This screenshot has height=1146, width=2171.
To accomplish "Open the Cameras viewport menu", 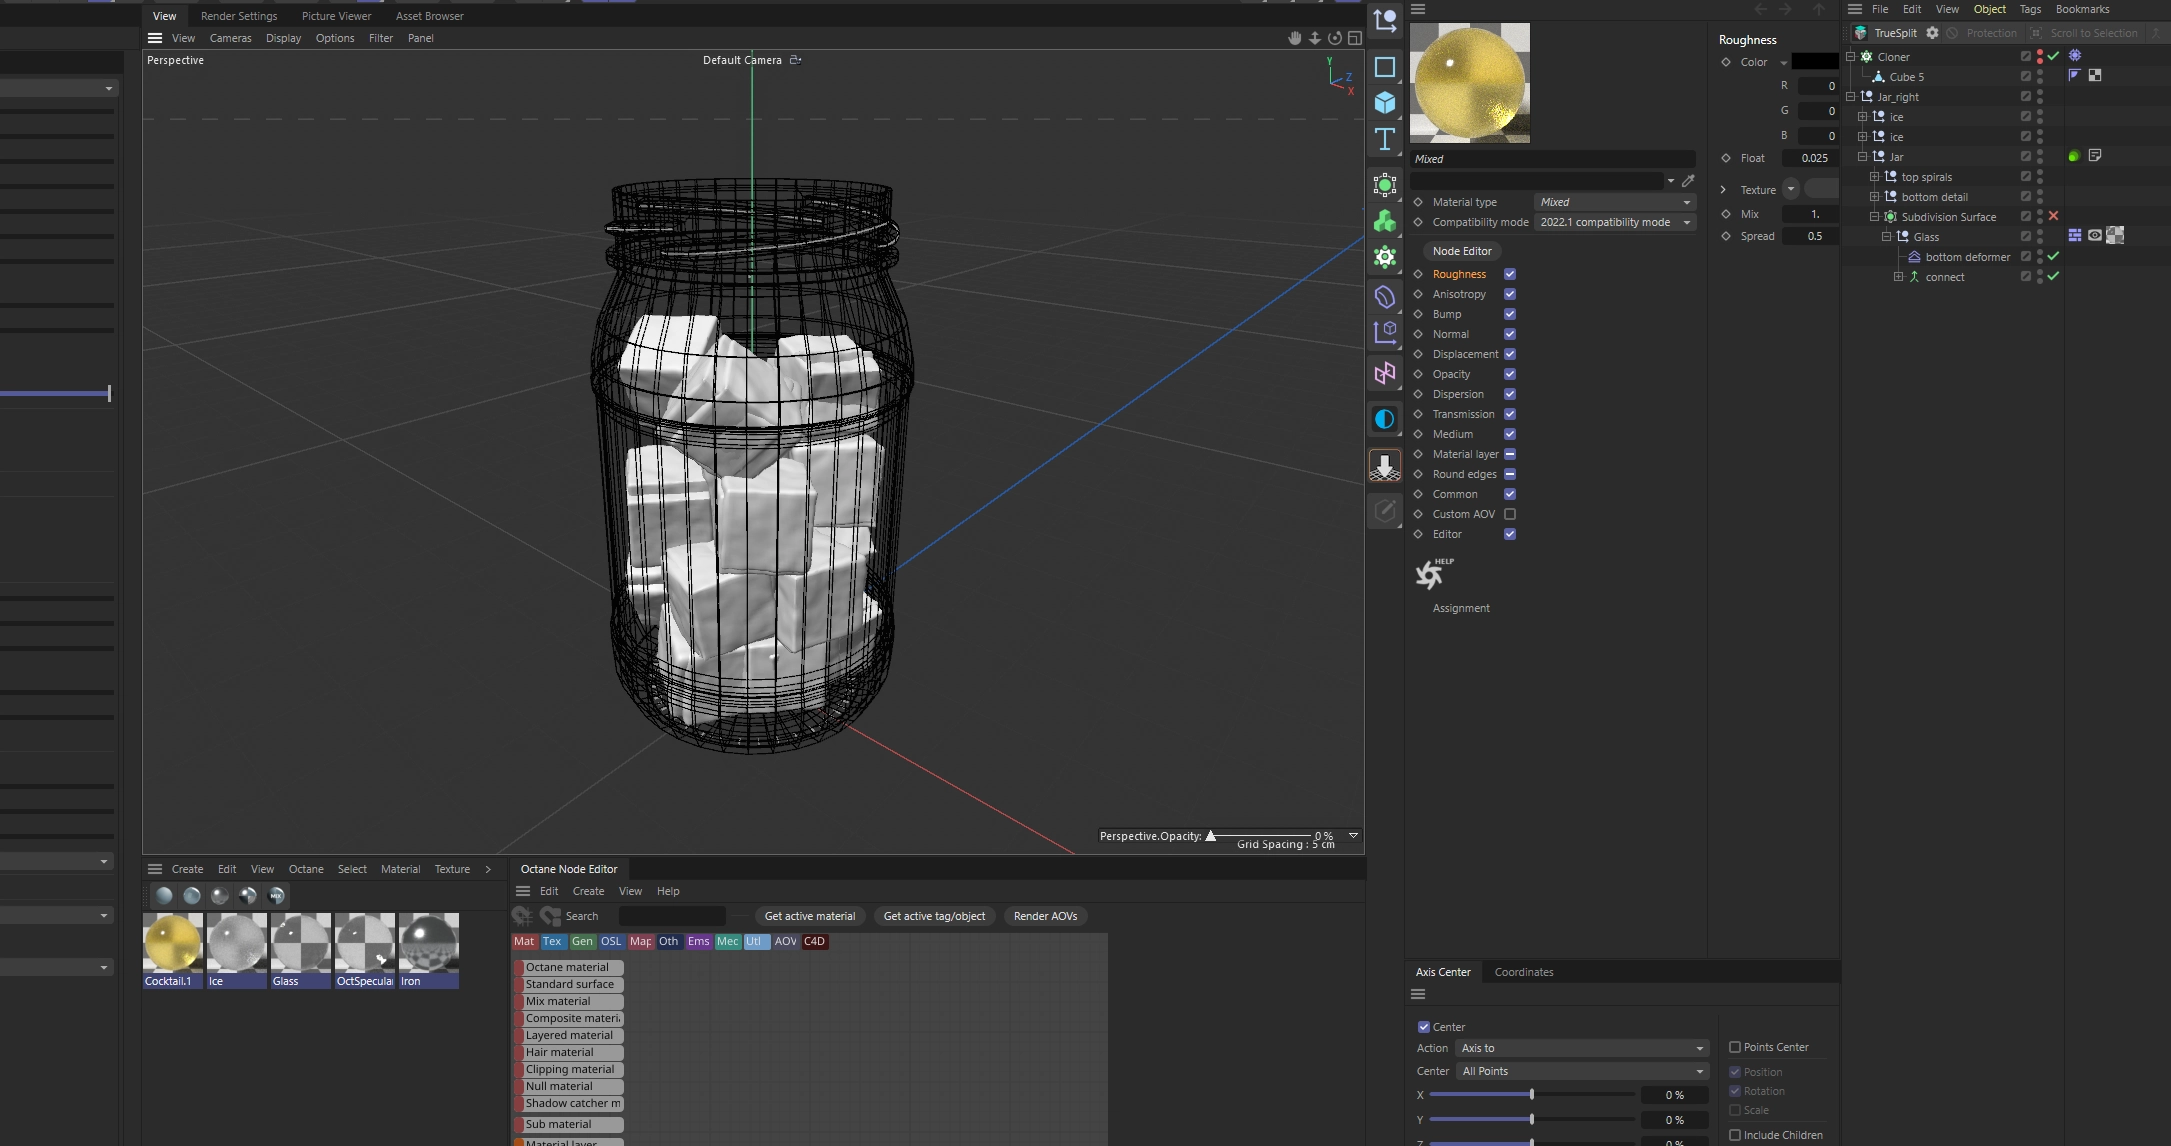I will click(x=230, y=38).
